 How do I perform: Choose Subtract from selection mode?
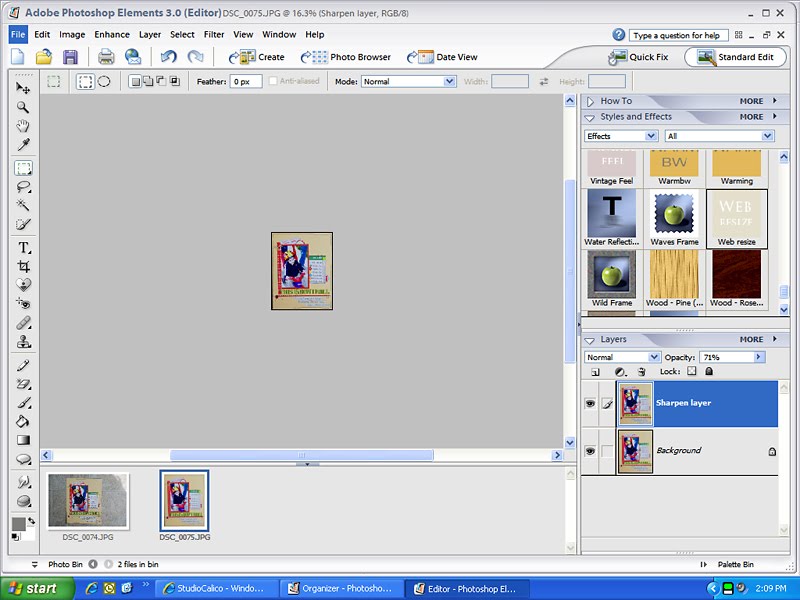click(161, 81)
